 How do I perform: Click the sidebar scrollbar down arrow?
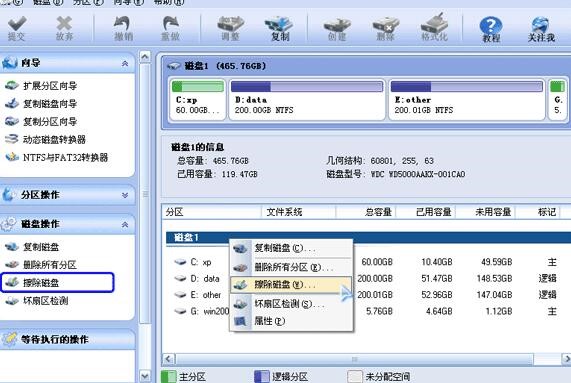point(145,376)
